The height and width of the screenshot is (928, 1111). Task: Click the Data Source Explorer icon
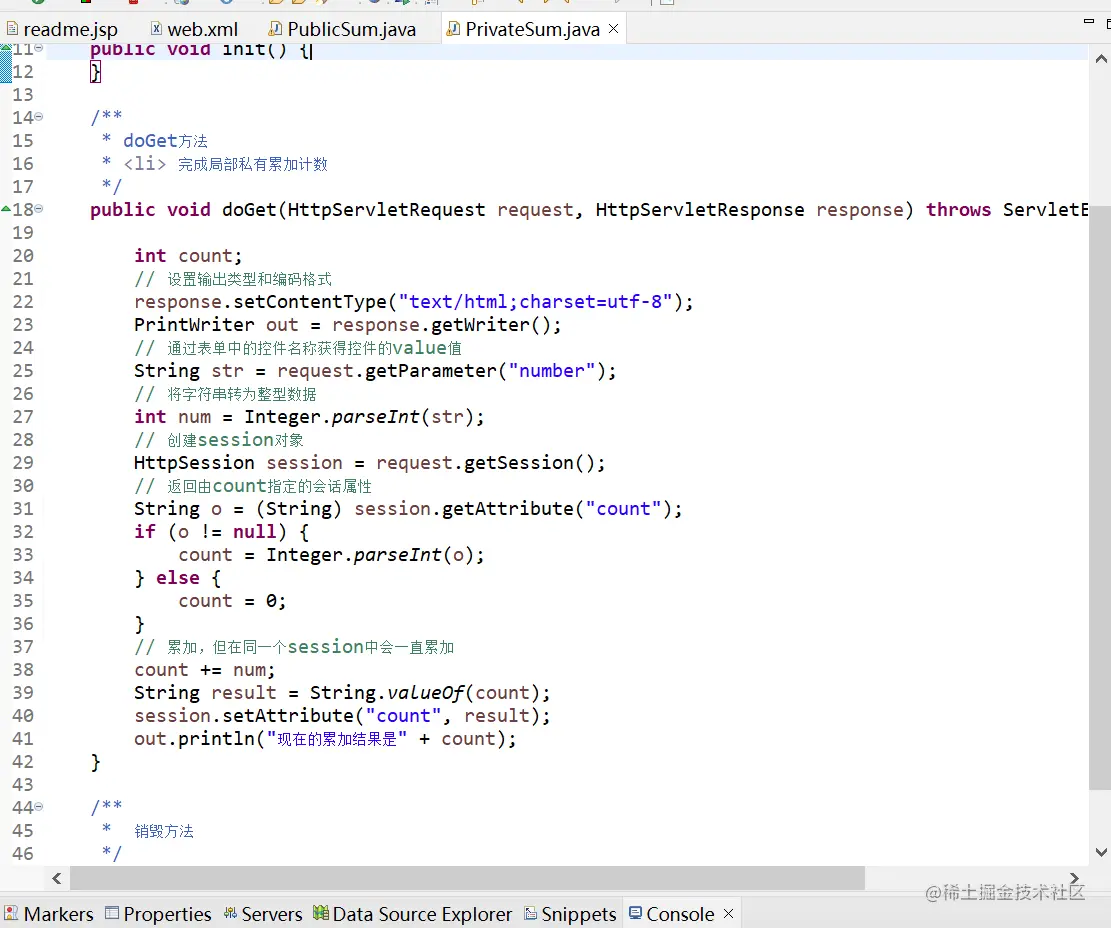[x=321, y=913]
